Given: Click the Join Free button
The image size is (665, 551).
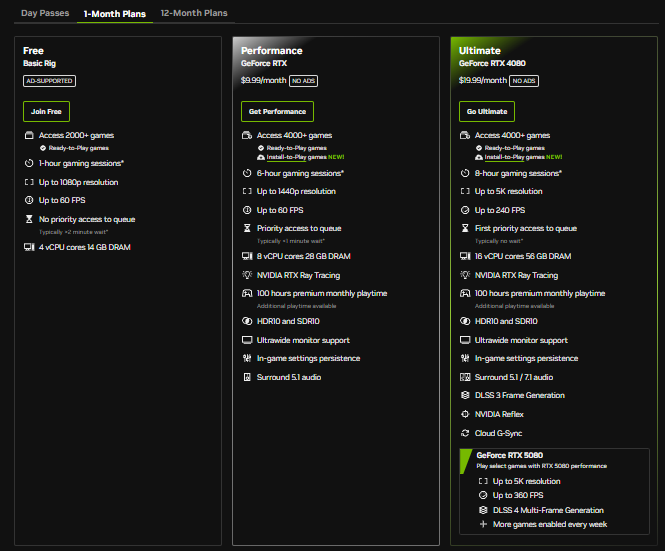Looking at the screenshot, I should [46, 112].
